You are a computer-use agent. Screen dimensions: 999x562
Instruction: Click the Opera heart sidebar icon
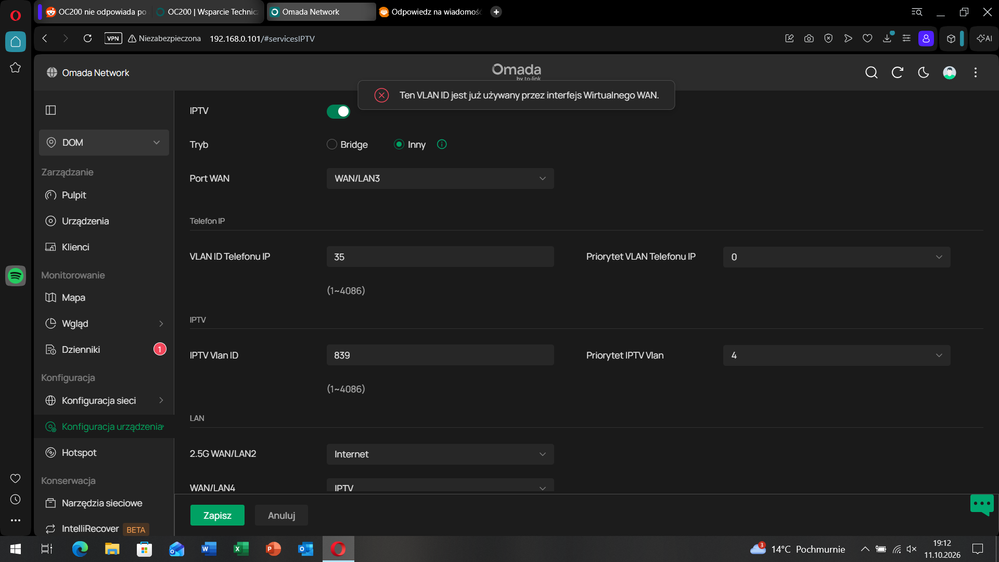[x=15, y=479]
